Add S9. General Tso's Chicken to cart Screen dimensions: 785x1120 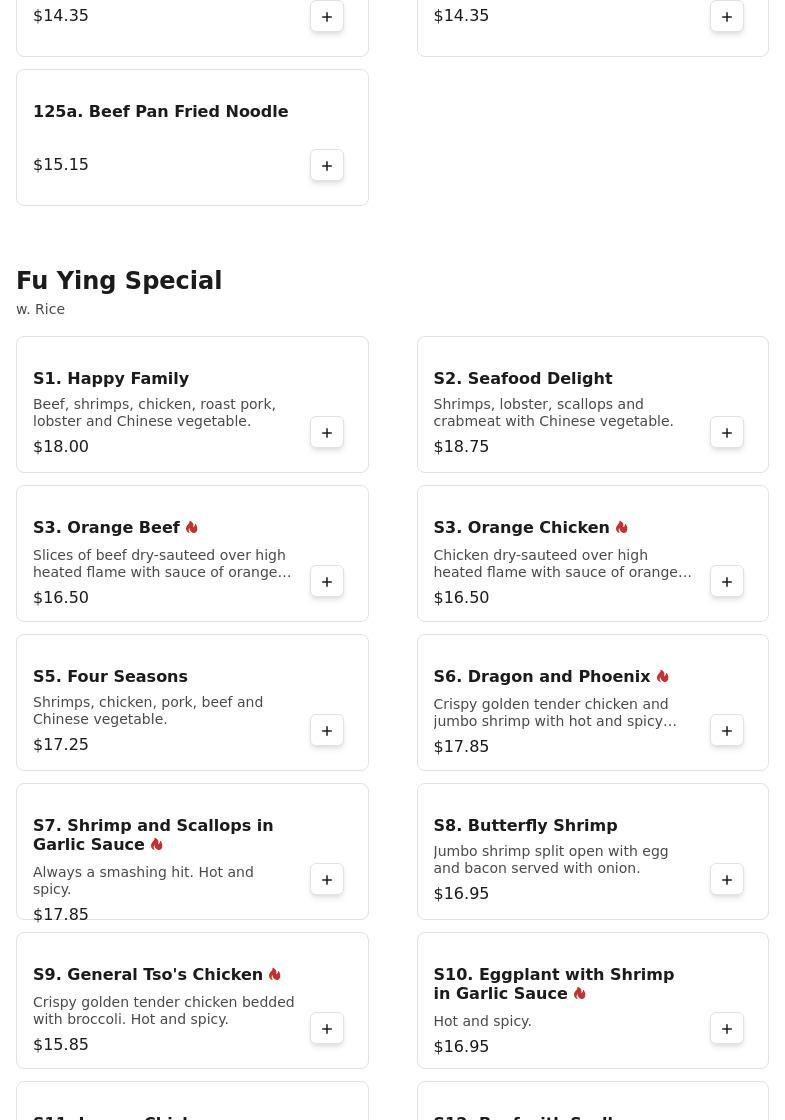327,1029
